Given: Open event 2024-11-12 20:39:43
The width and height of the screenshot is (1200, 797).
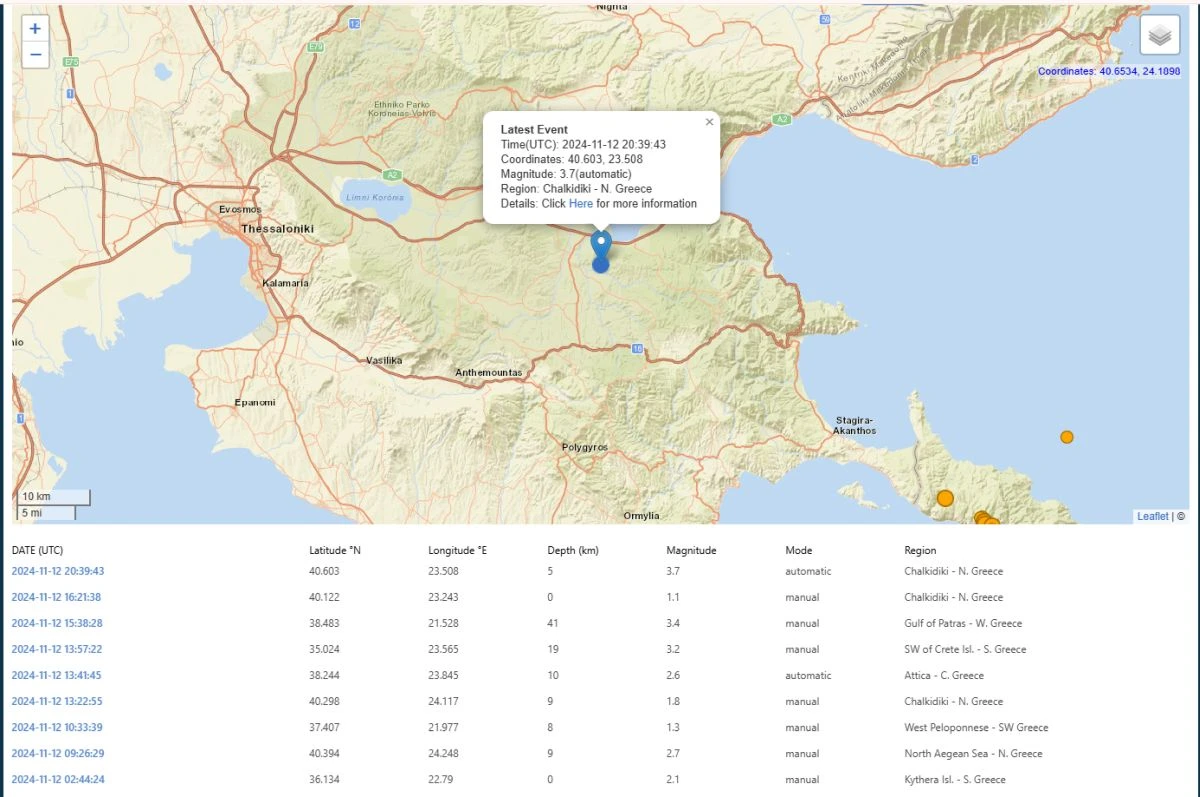Looking at the screenshot, I should point(58,571).
